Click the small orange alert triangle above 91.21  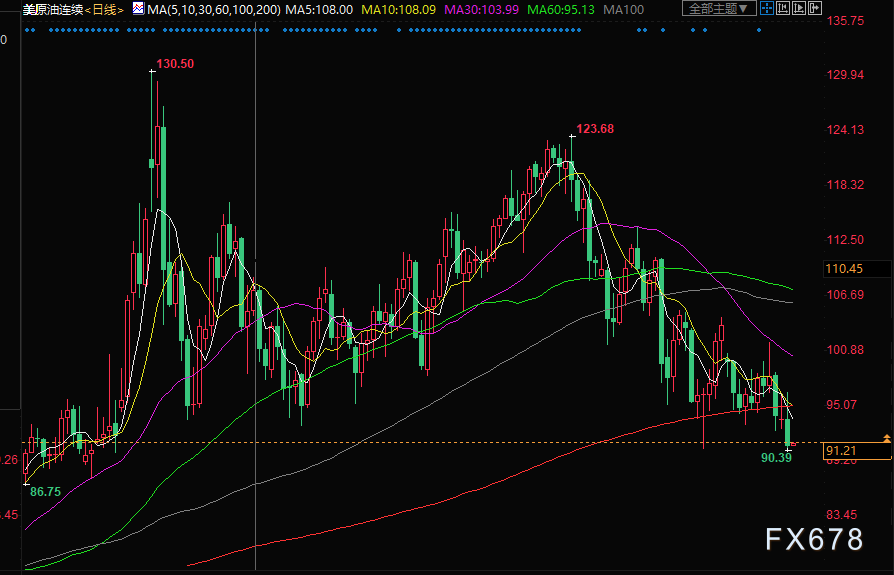click(x=887, y=438)
